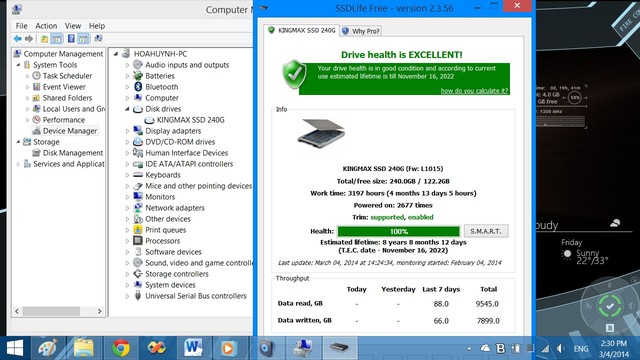Click the Scan for hardware changes toolbar icon
The height and width of the screenshot is (360, 640).
point(98,39)
